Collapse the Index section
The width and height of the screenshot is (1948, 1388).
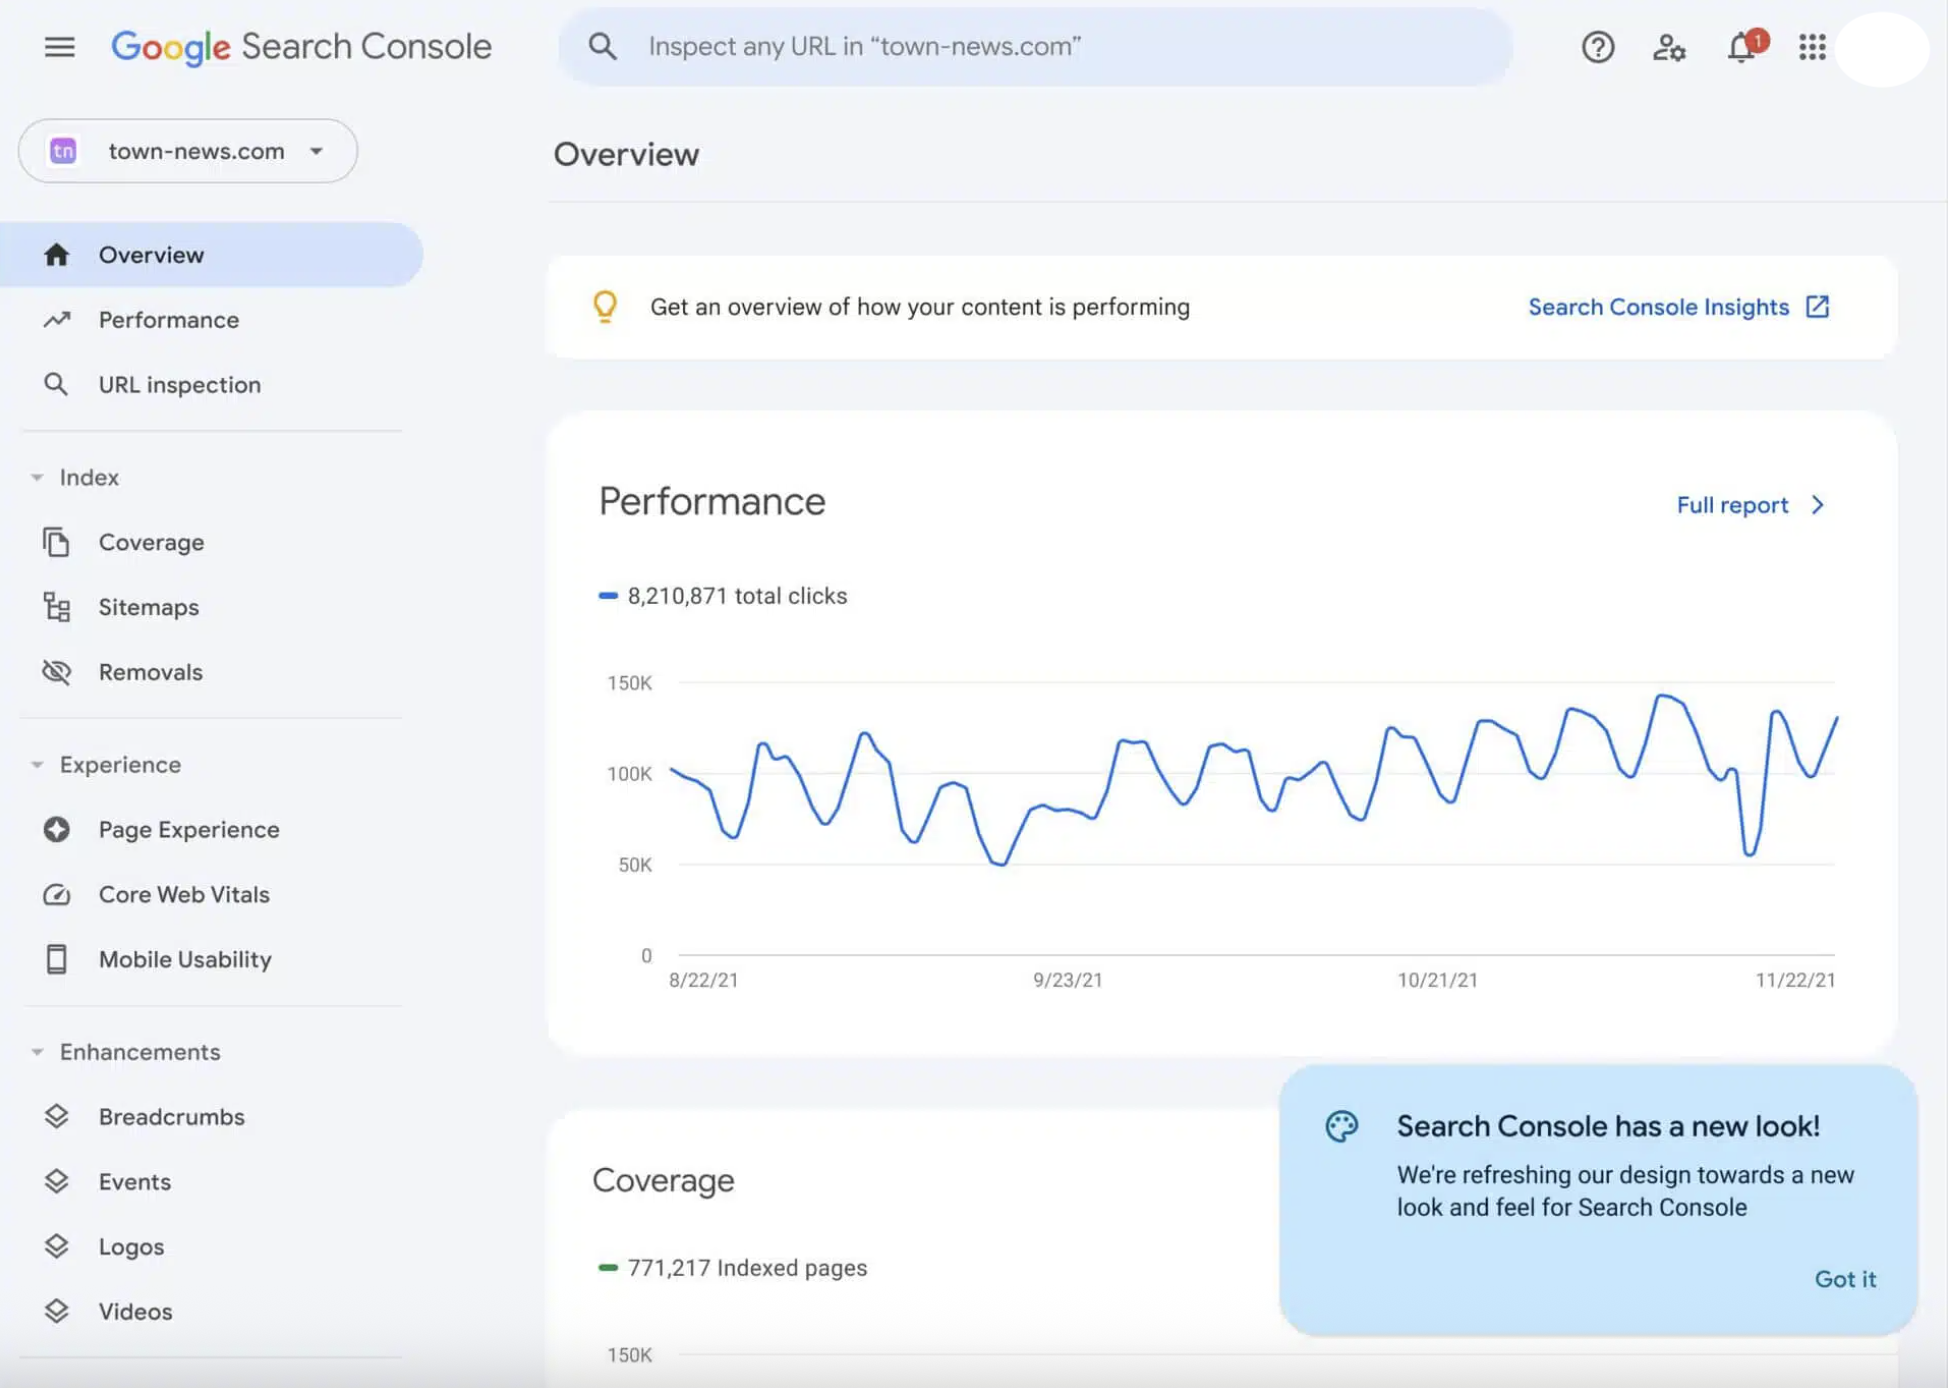coord(37,477)
